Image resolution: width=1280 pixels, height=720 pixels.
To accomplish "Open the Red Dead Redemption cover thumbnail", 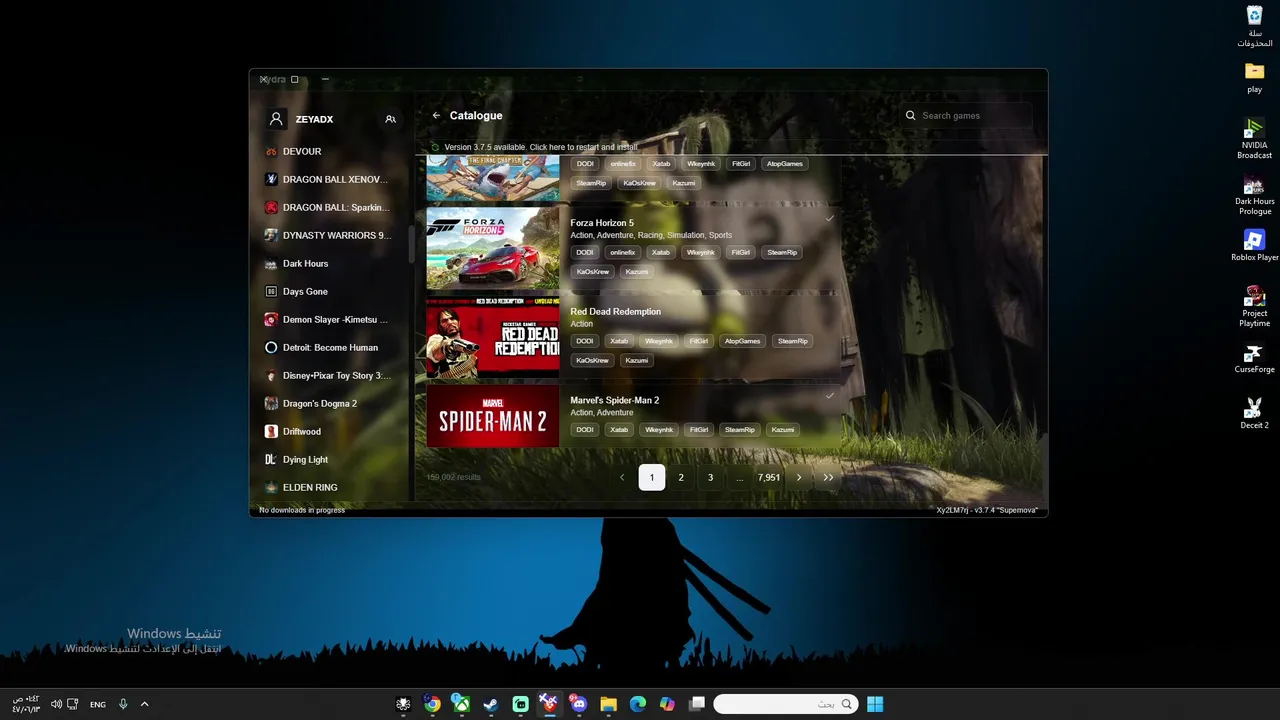I will coord(493,337).
